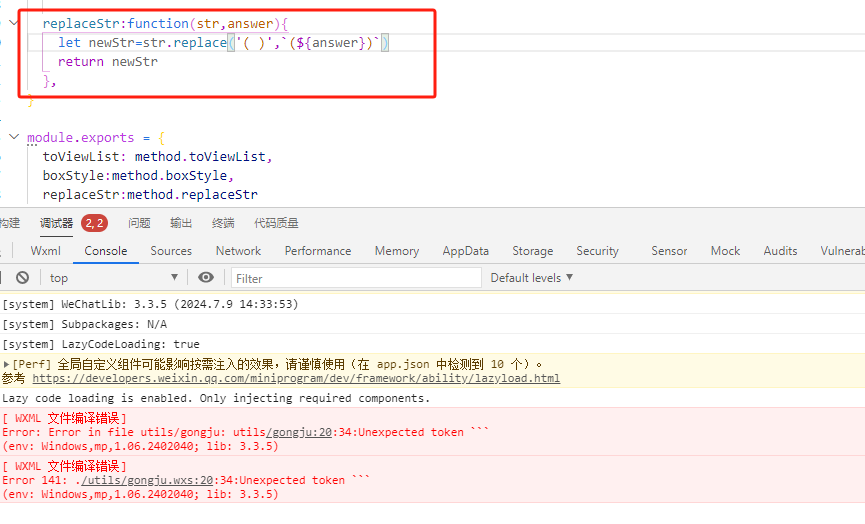Screen dimensions: 865x524
Task: Switch to the 终端 panel tab
Action: [223, 223]
